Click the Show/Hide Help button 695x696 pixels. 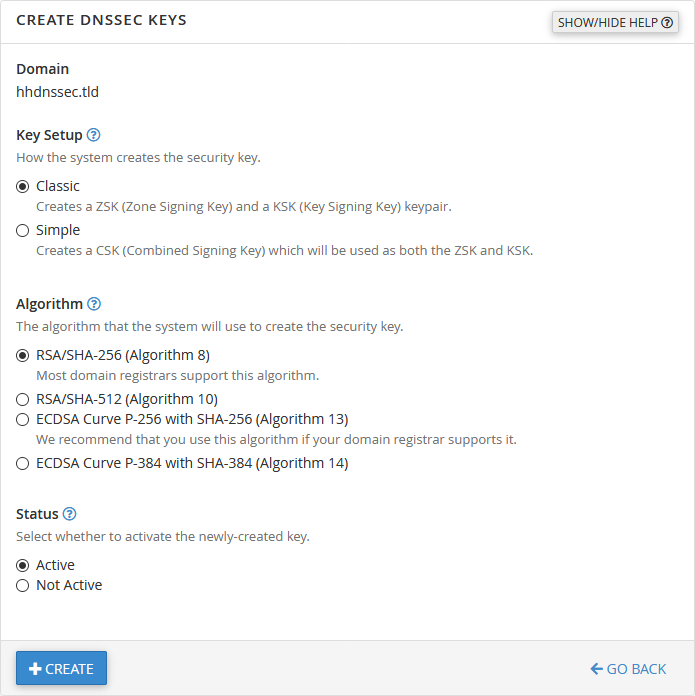pos(615,22)
